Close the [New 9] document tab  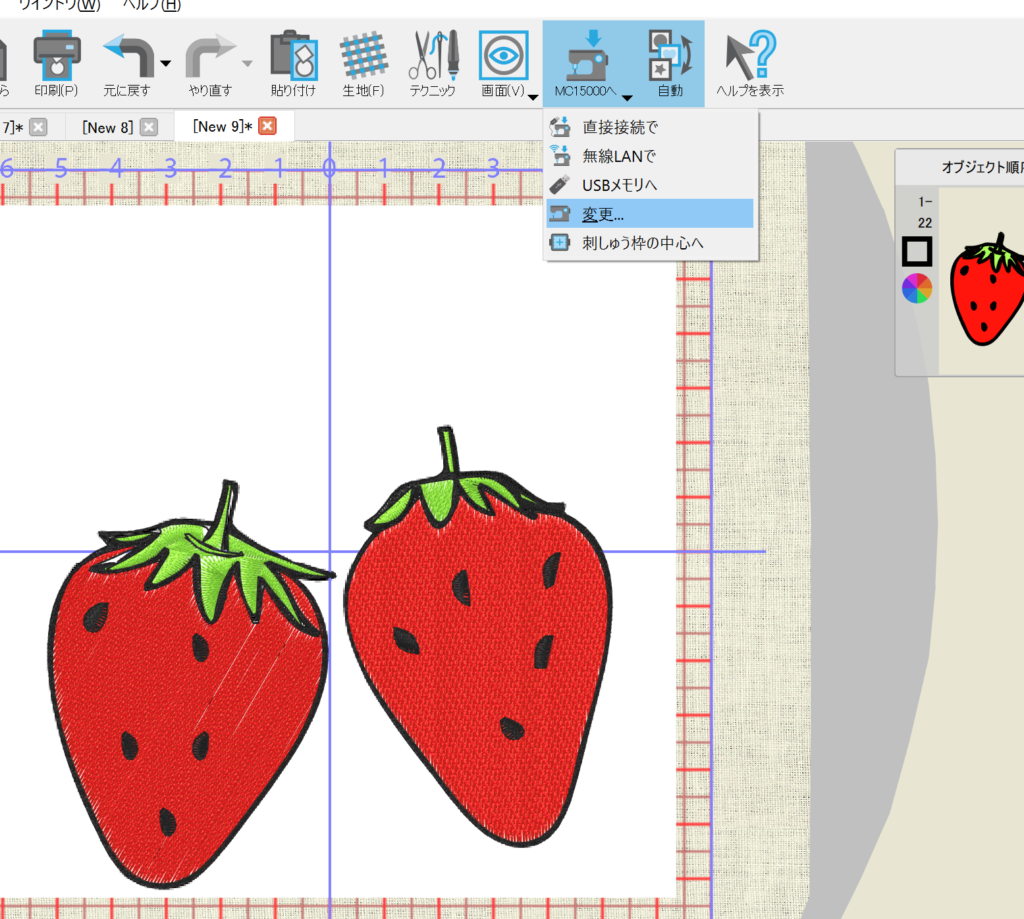267,126
